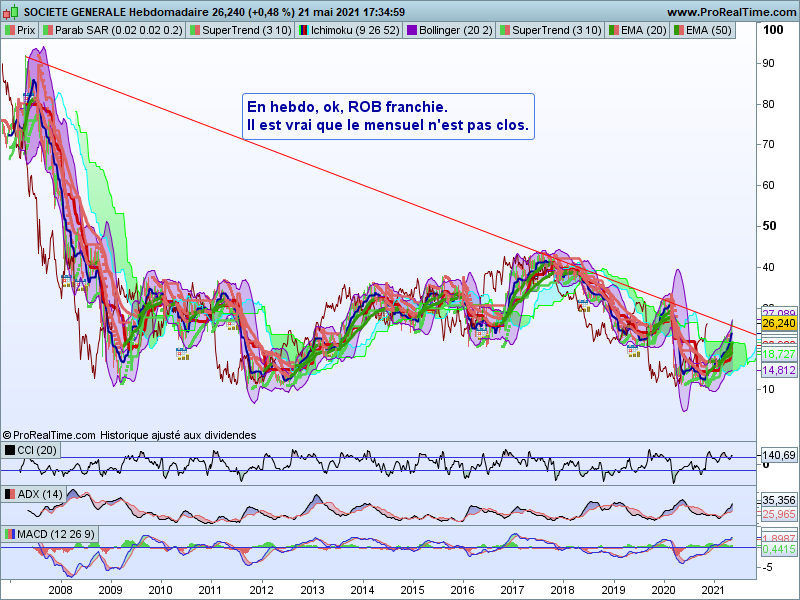Open the www.ProRealTime.com link

729,12
